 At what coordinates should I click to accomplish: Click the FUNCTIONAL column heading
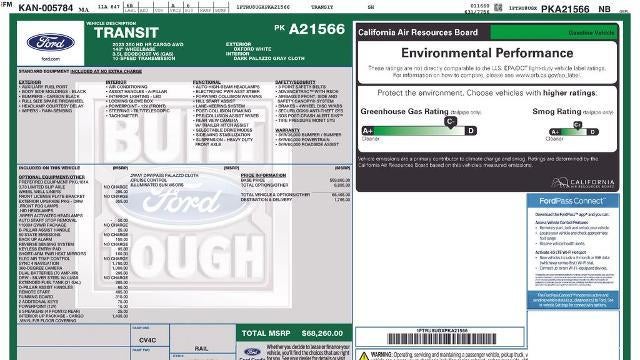[207, 82]
